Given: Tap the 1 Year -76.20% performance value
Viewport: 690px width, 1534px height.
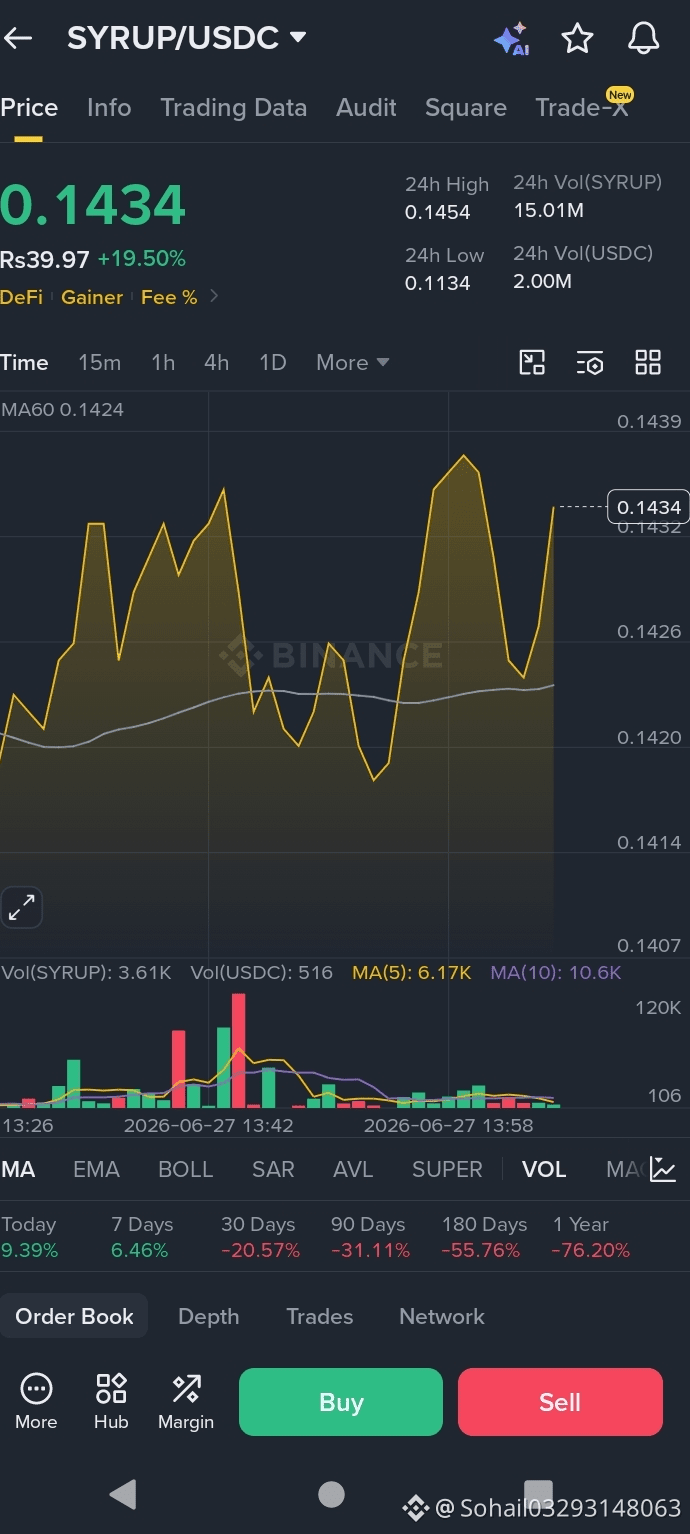Looking at the screenshot, I should [x=591, y=1250].
